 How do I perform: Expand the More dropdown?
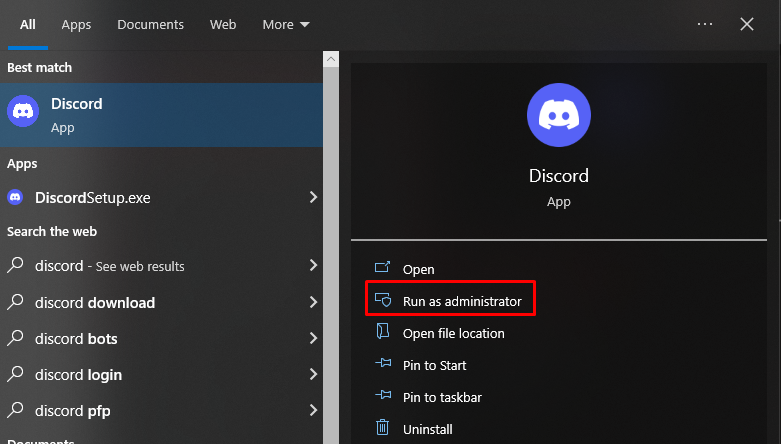[286, 24]
